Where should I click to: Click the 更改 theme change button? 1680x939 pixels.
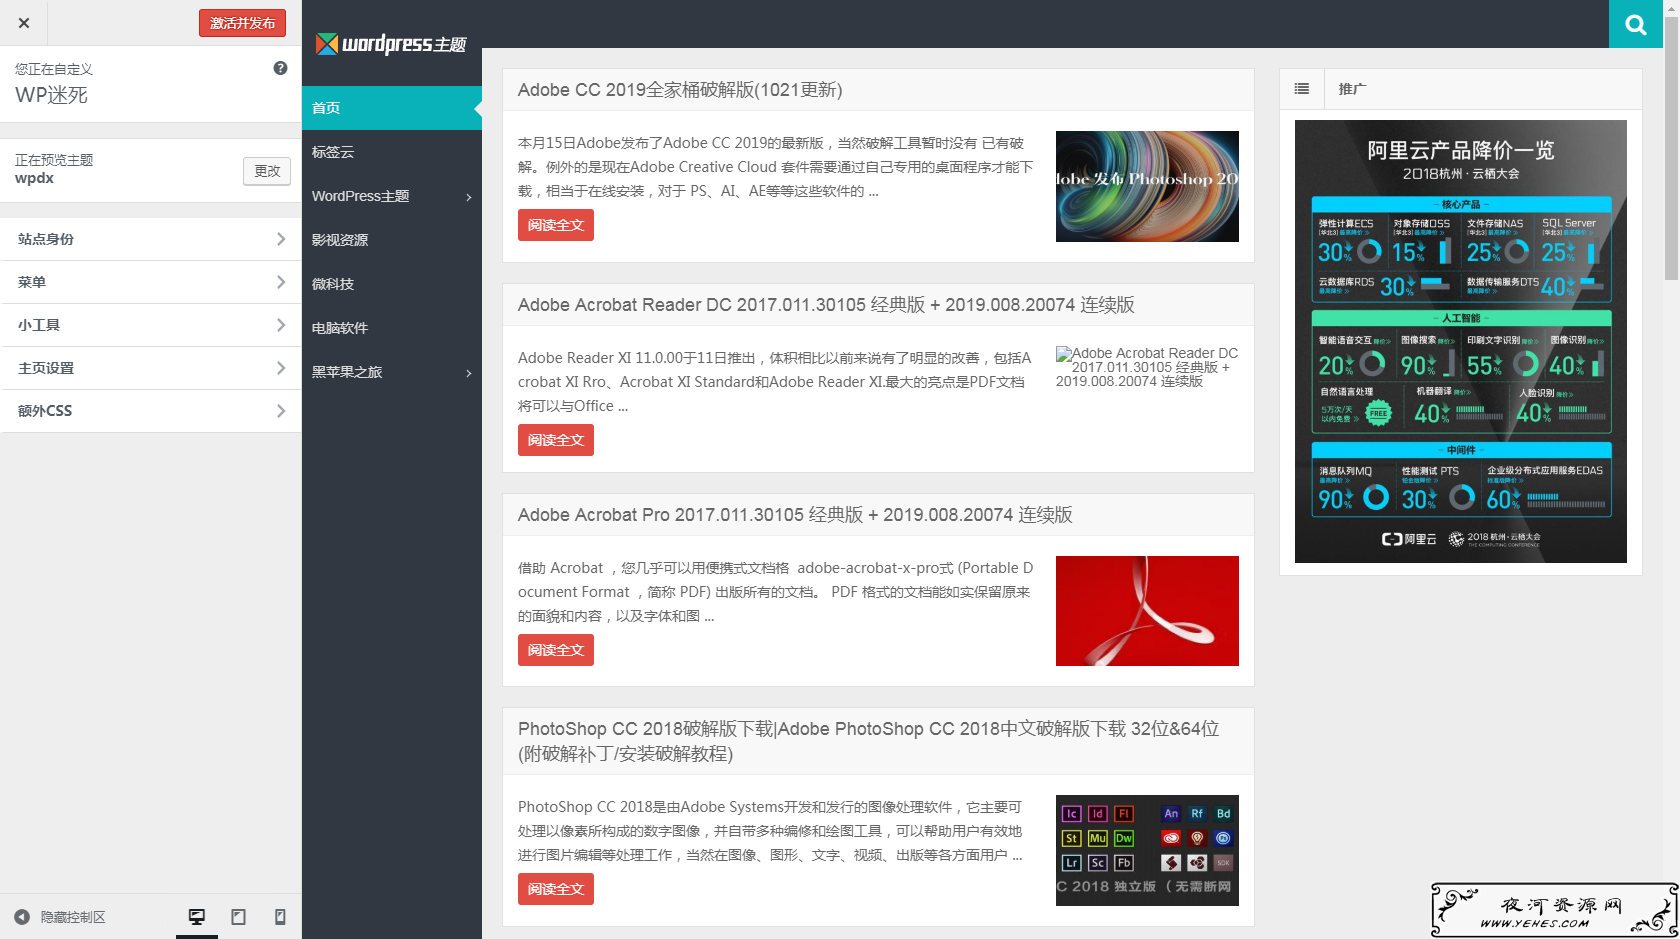[267, 171]
